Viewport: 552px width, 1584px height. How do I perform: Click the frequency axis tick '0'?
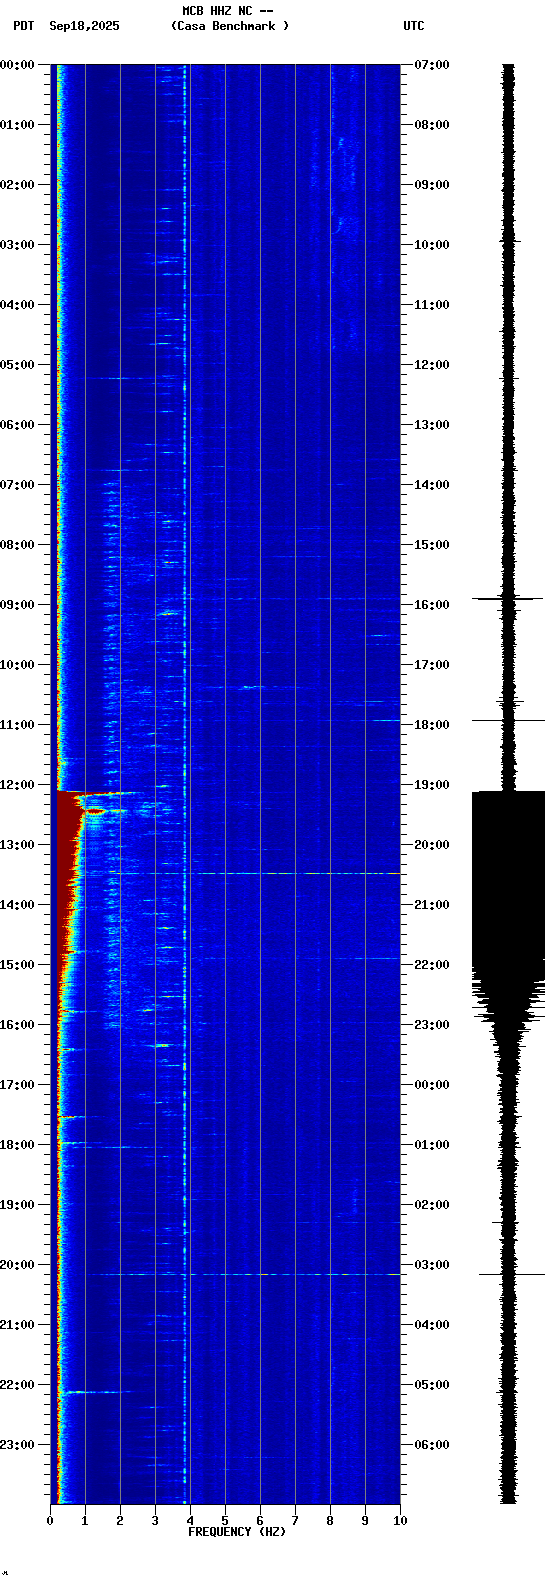(50, 1521)
